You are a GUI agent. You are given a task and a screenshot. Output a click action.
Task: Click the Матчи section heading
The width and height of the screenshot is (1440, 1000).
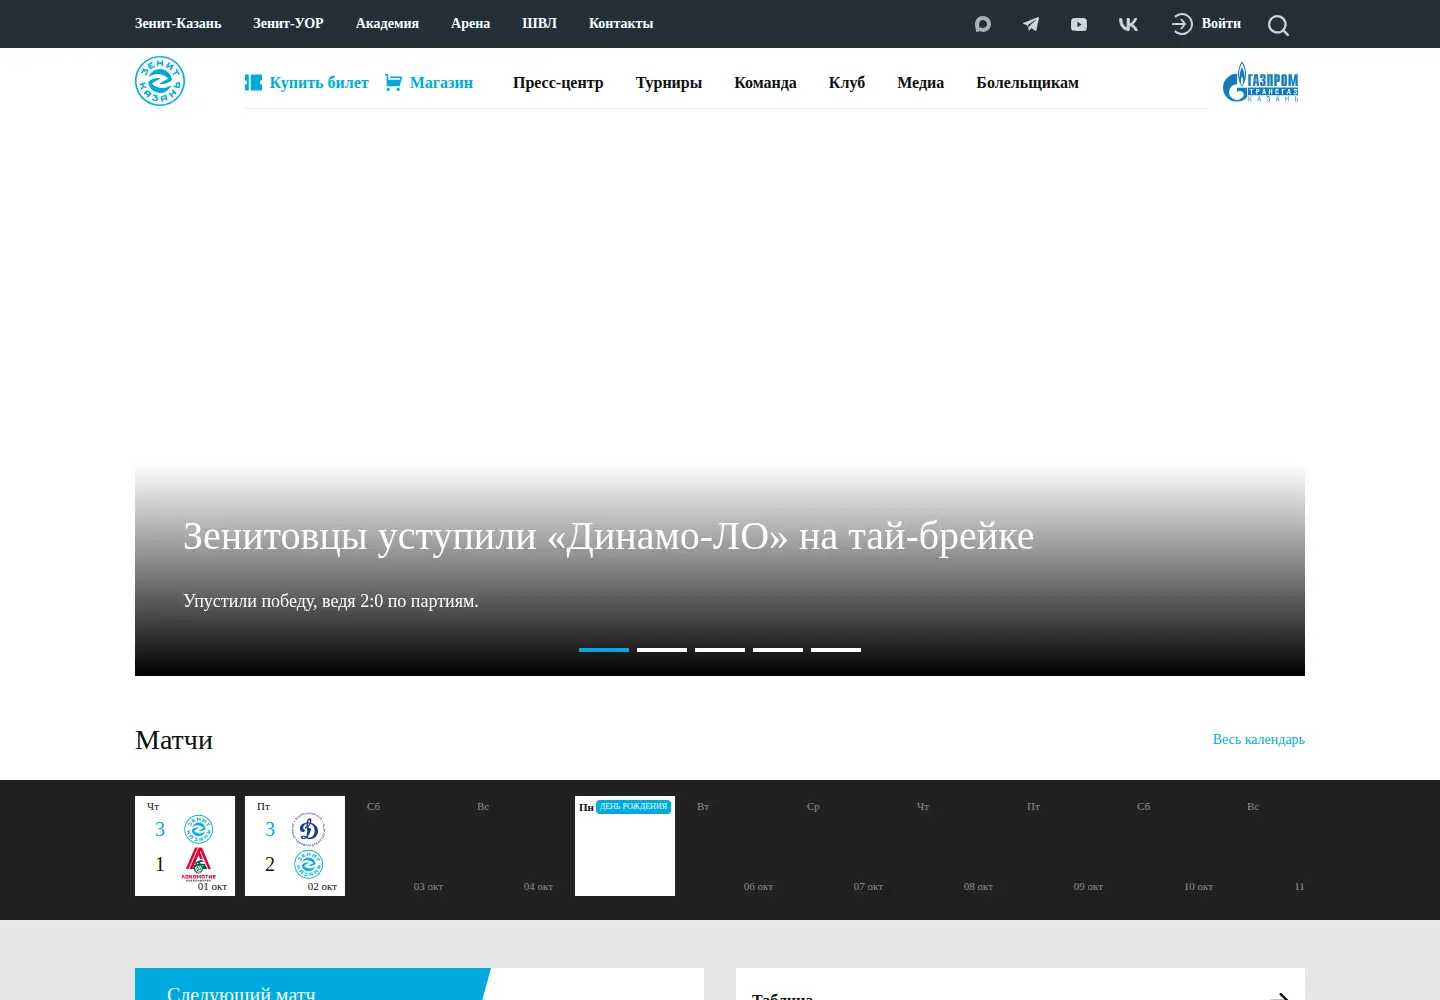(174, 740)
